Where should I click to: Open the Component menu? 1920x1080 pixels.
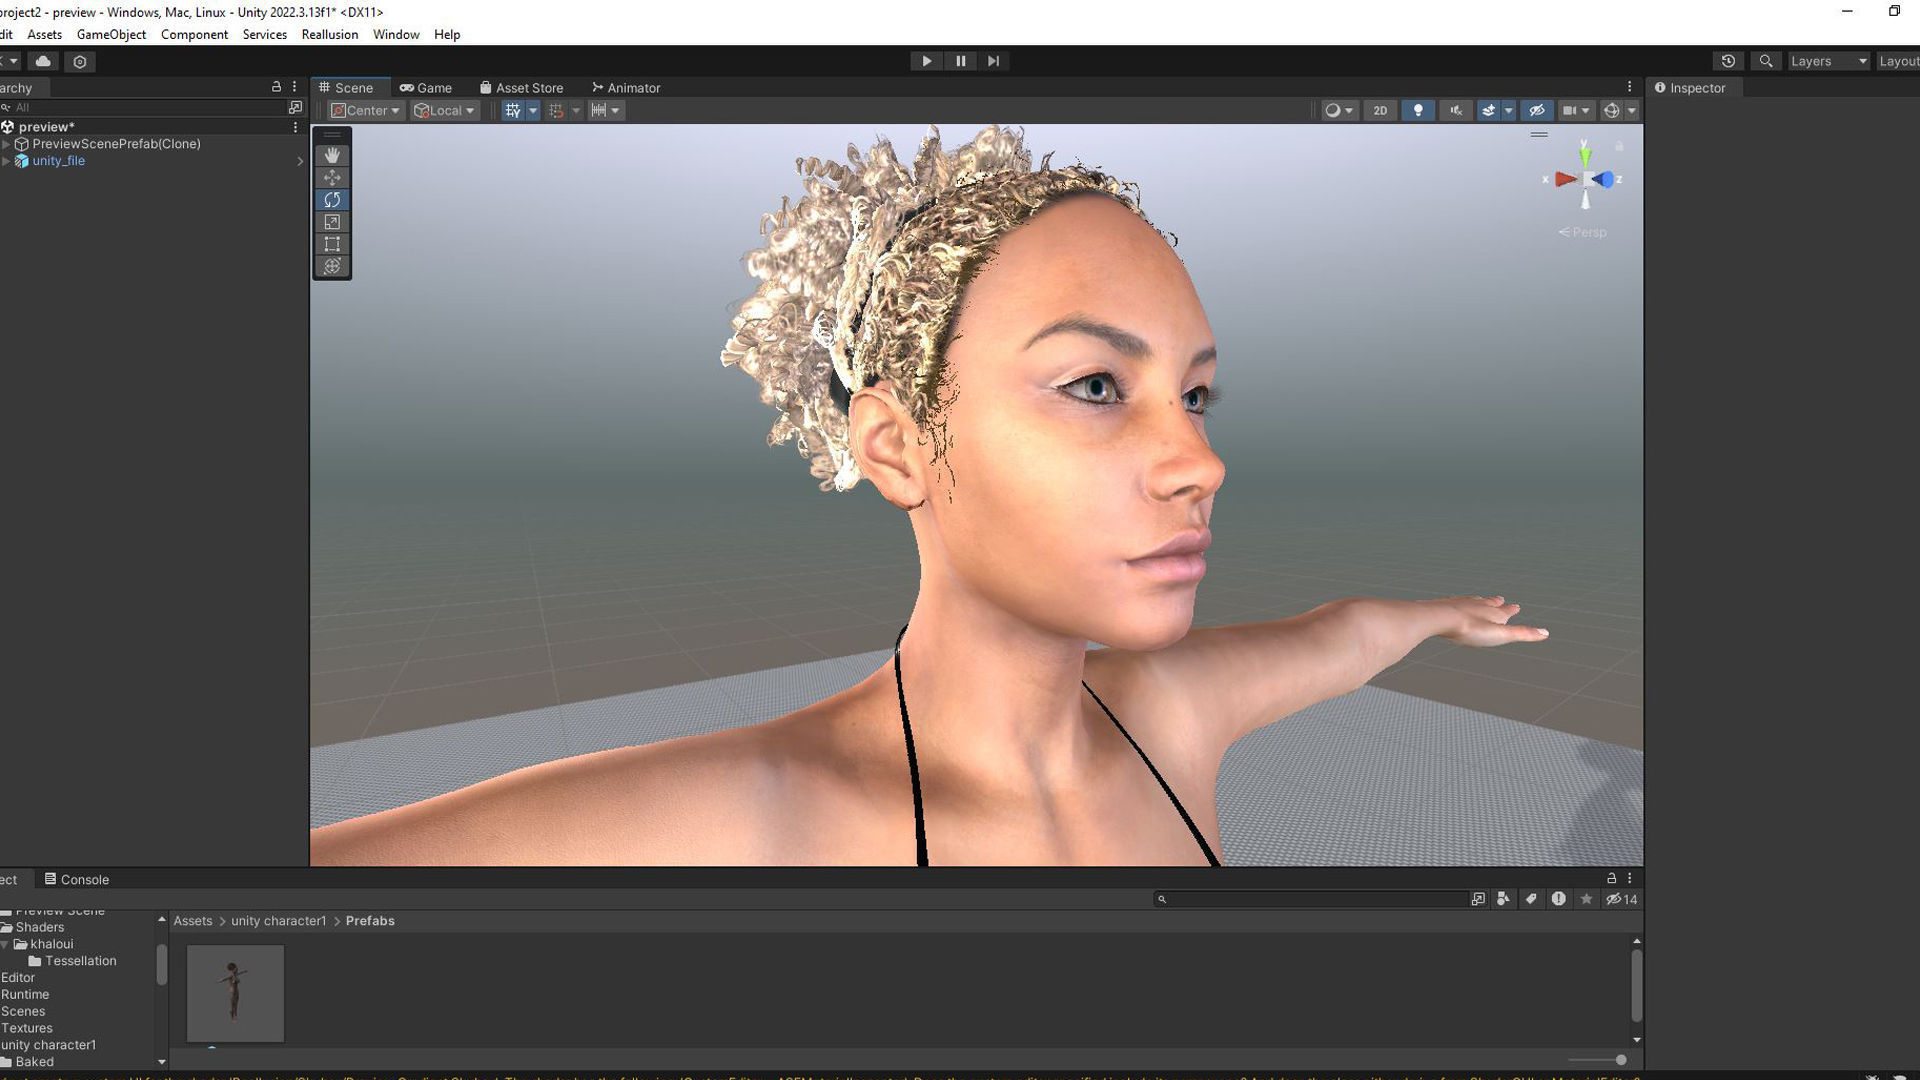[x=194, y=34]
